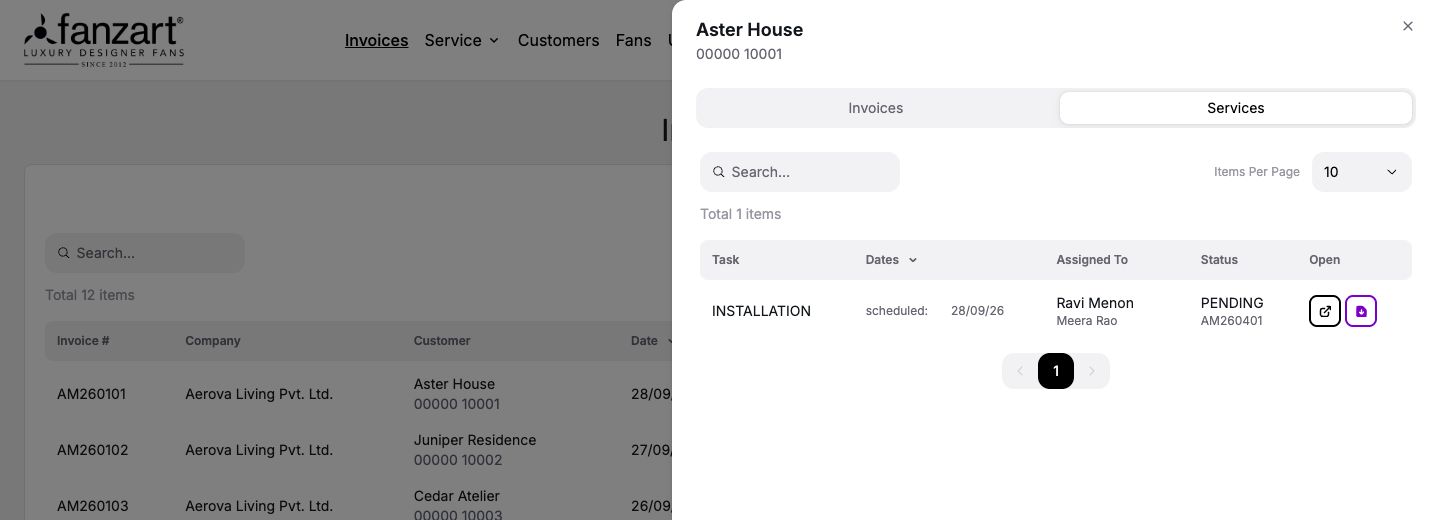This screenshot has height=520, width=1440.
Task: Click Total 12 items label
Action: 90,295
